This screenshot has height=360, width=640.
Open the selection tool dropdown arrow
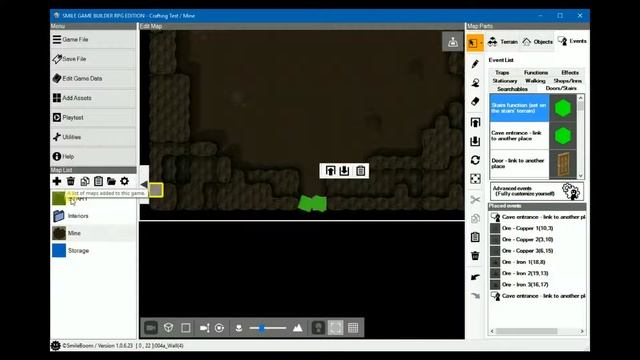pos(481,42)
